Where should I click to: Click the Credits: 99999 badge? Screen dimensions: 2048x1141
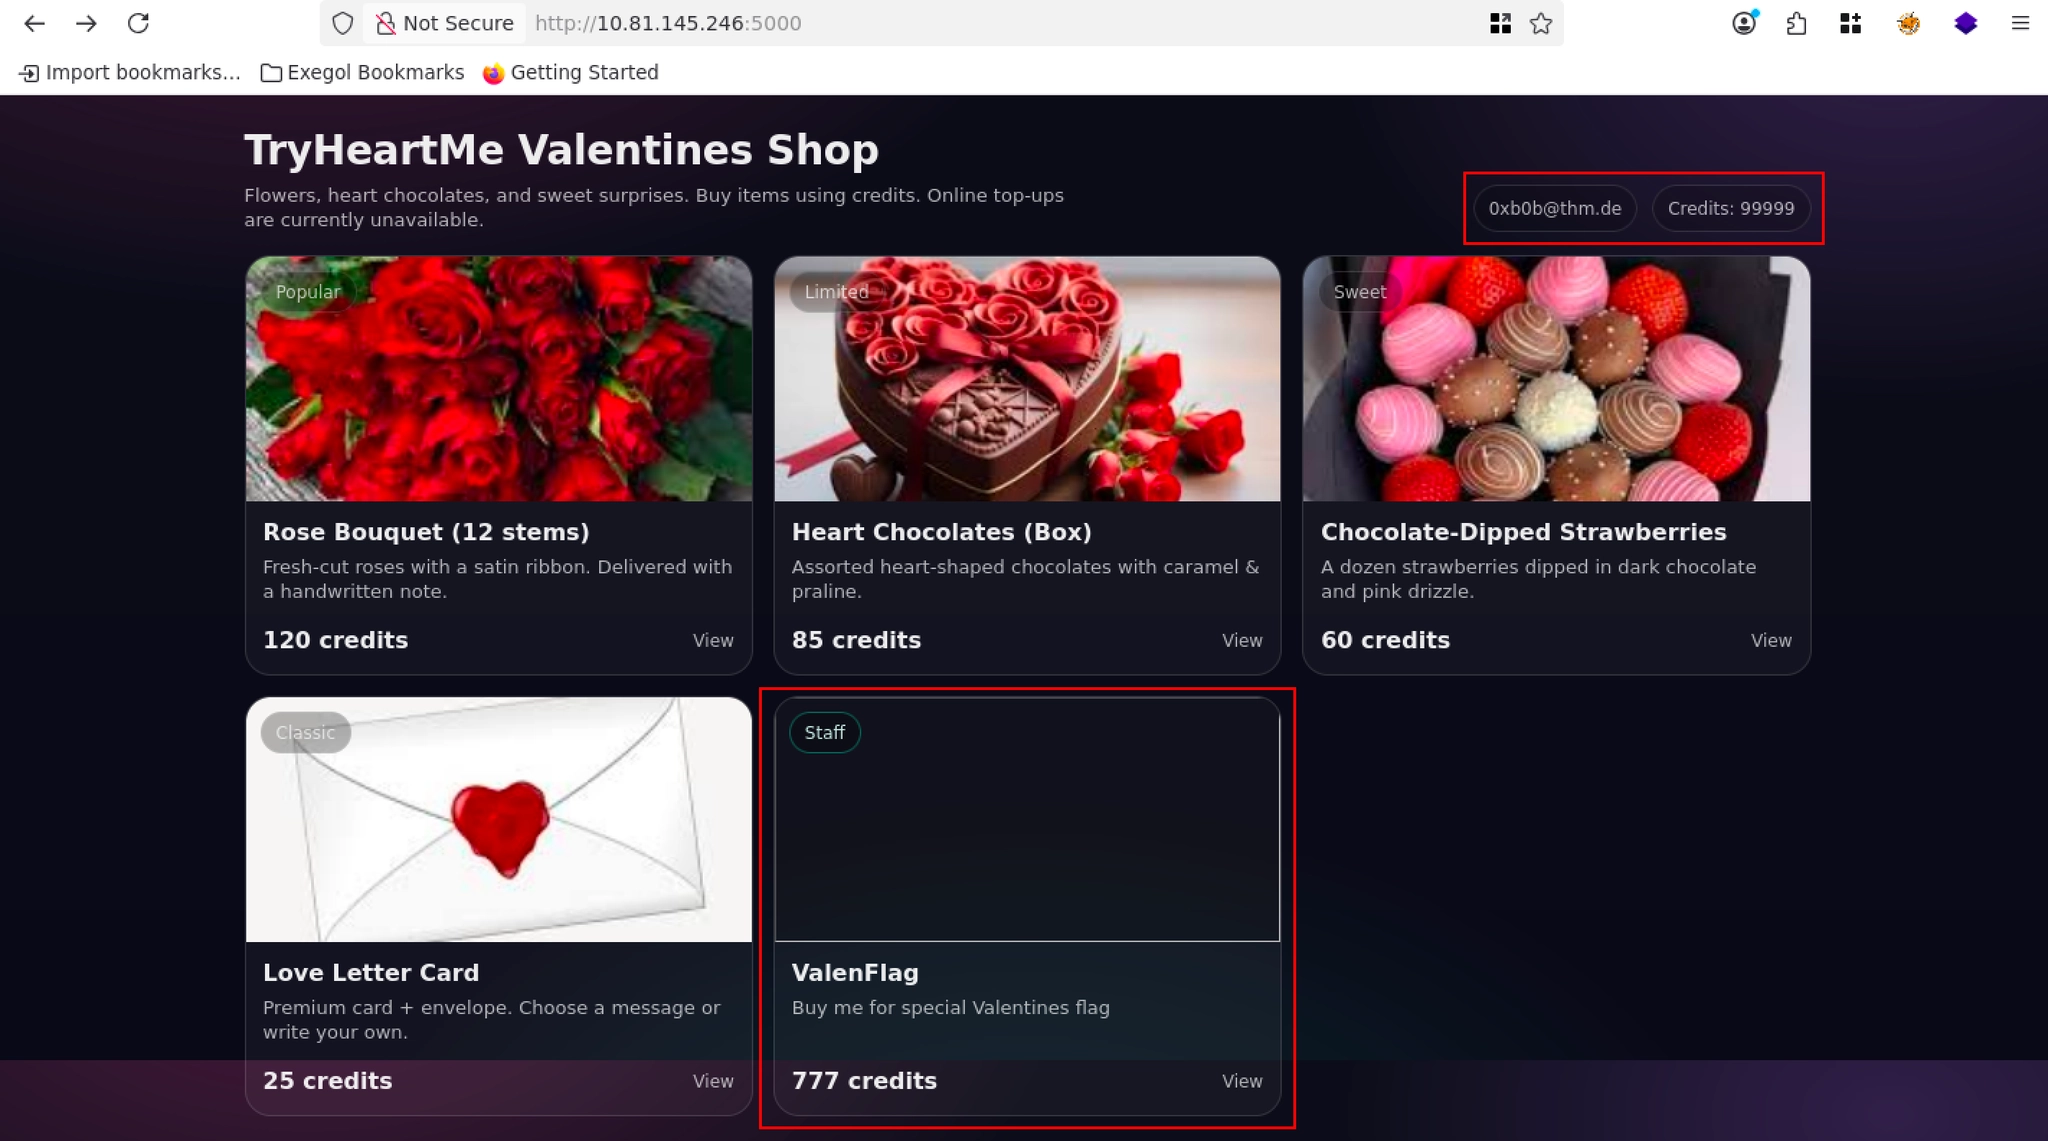click(1731, 208)
